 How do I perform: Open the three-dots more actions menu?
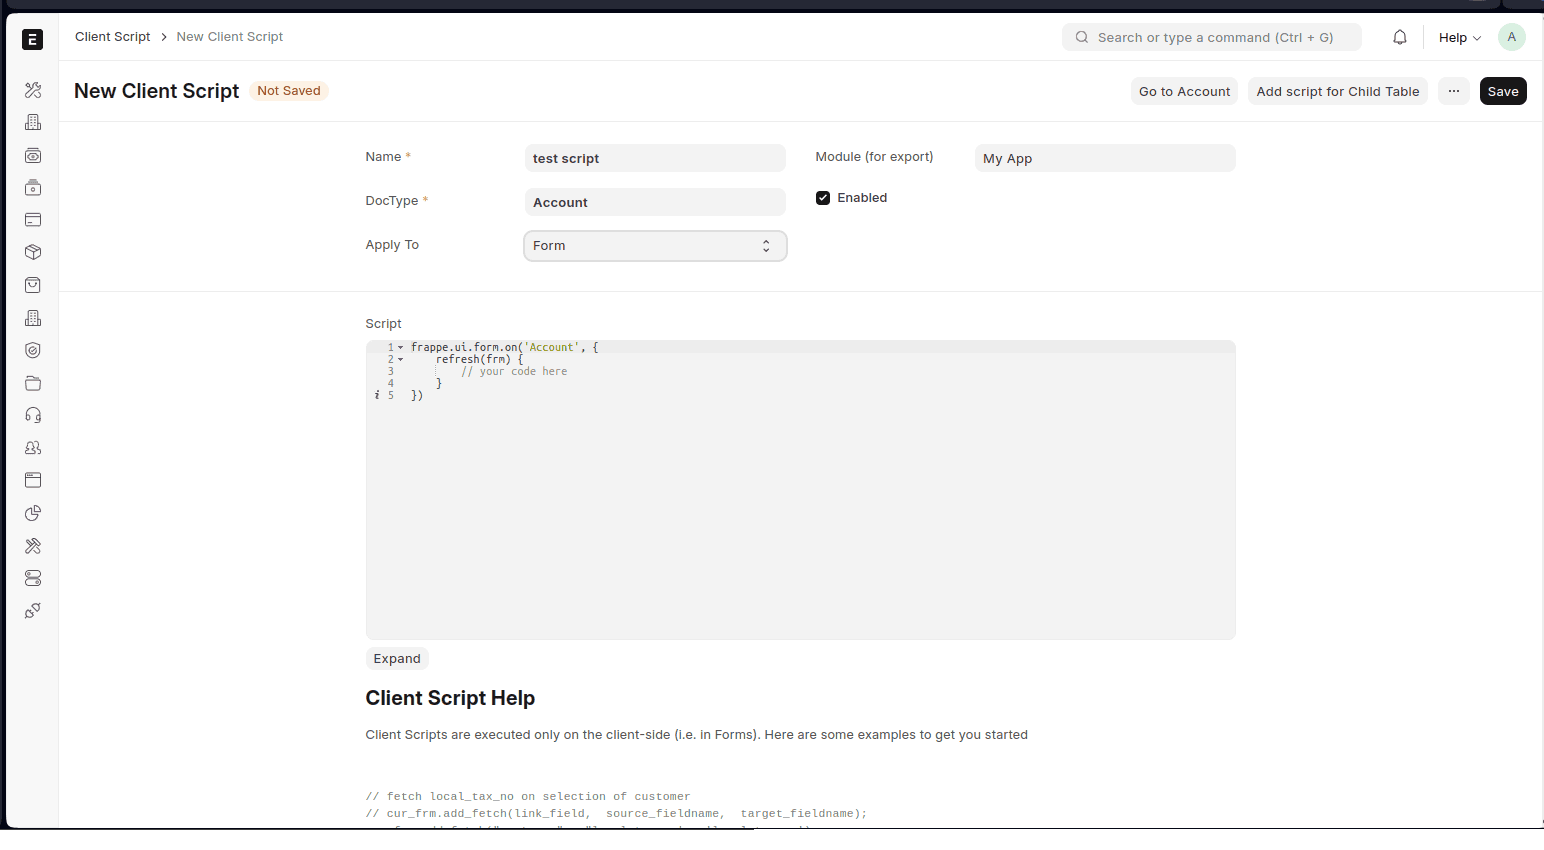(x=1454, y=91)
